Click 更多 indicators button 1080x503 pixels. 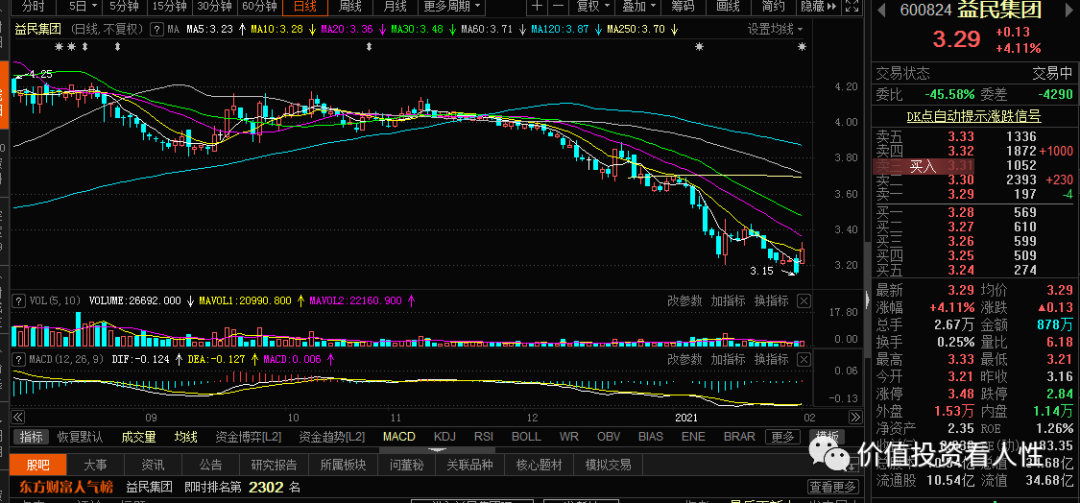[782, 437]
